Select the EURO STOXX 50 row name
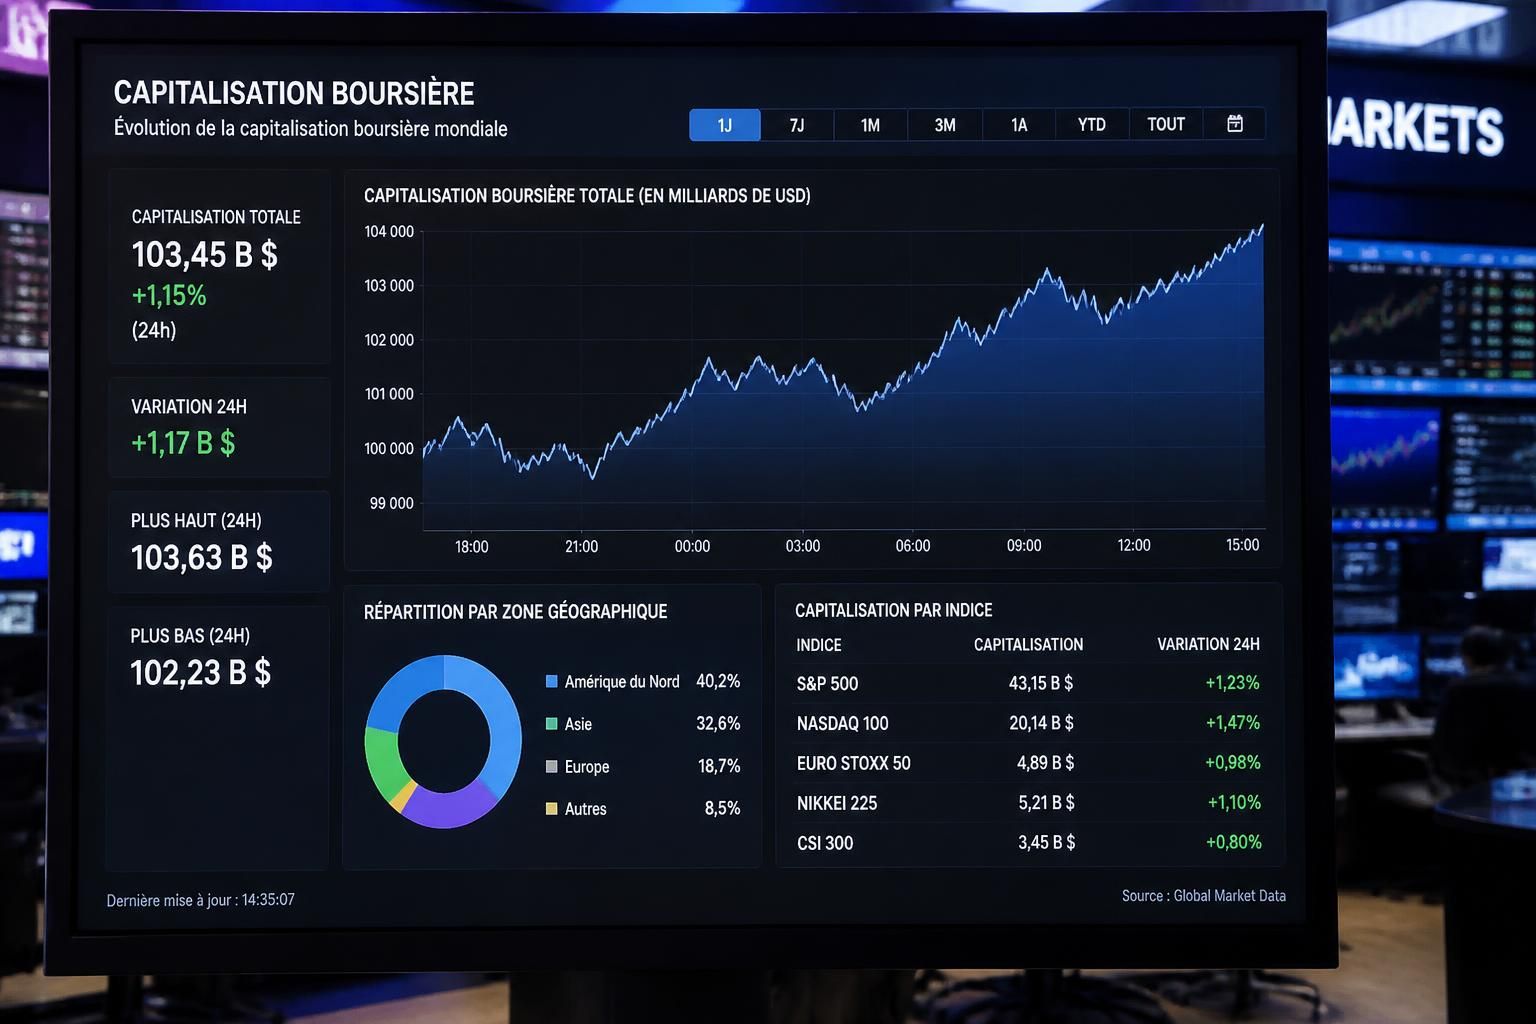This screenshot has height=1024, width=1536. point(853,763)
